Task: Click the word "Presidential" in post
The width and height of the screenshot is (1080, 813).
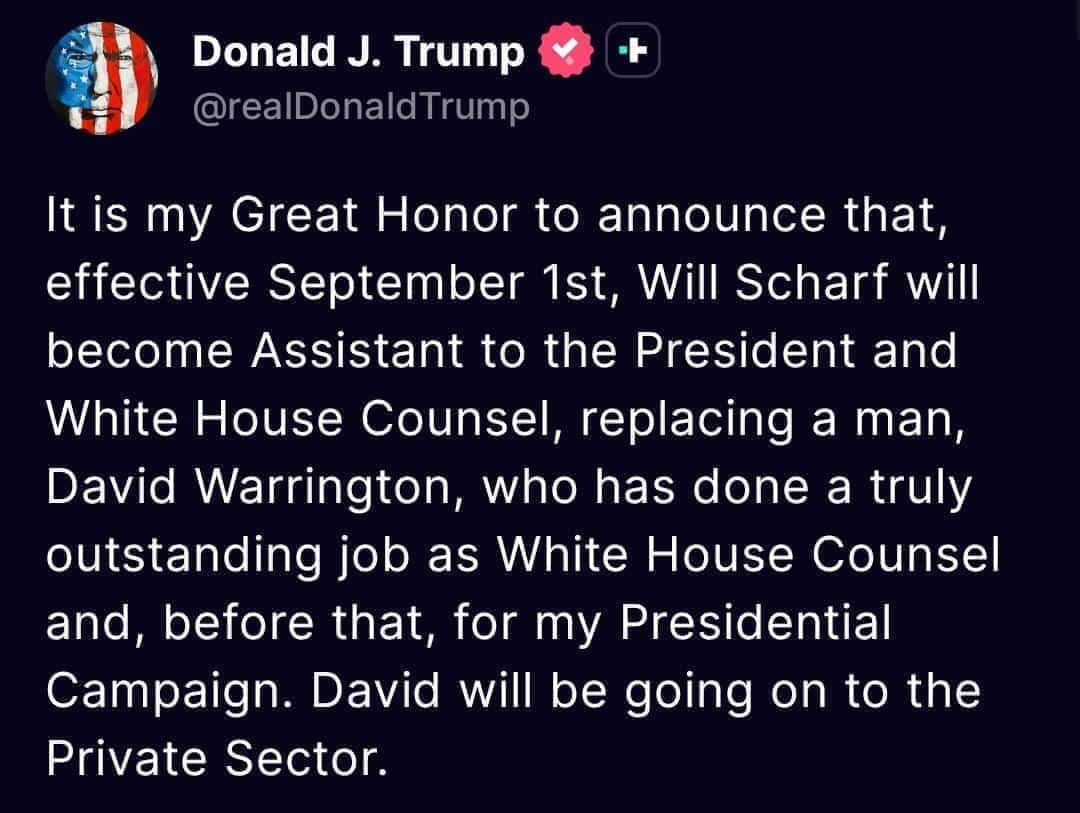Action: coord(756,623)
